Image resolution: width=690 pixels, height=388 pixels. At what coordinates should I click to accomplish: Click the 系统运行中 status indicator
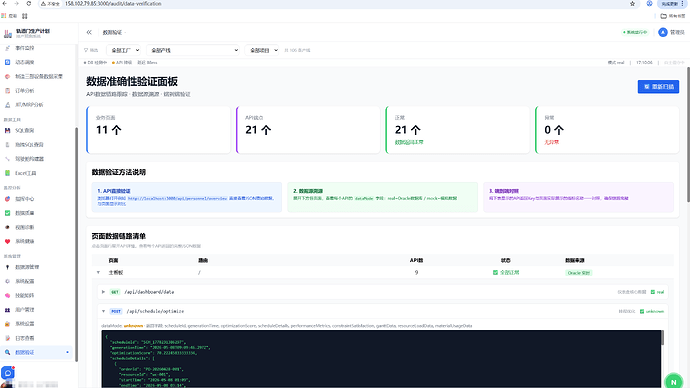coord(635,32)
